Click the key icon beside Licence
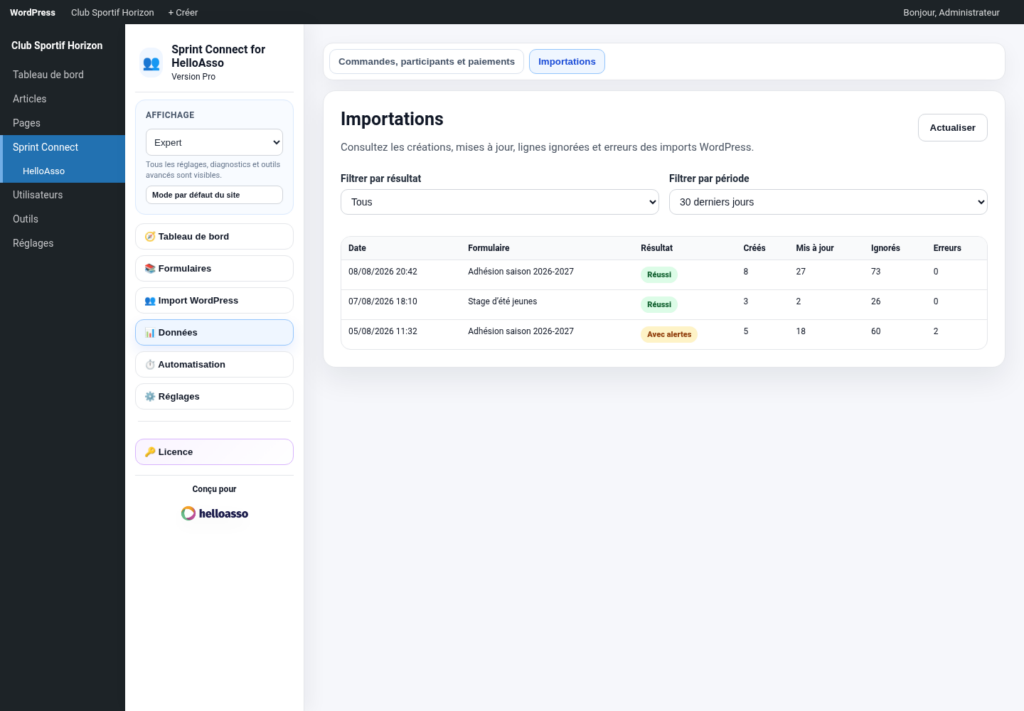The width and height of the screenshot is (1024, 711). [150, 452]
